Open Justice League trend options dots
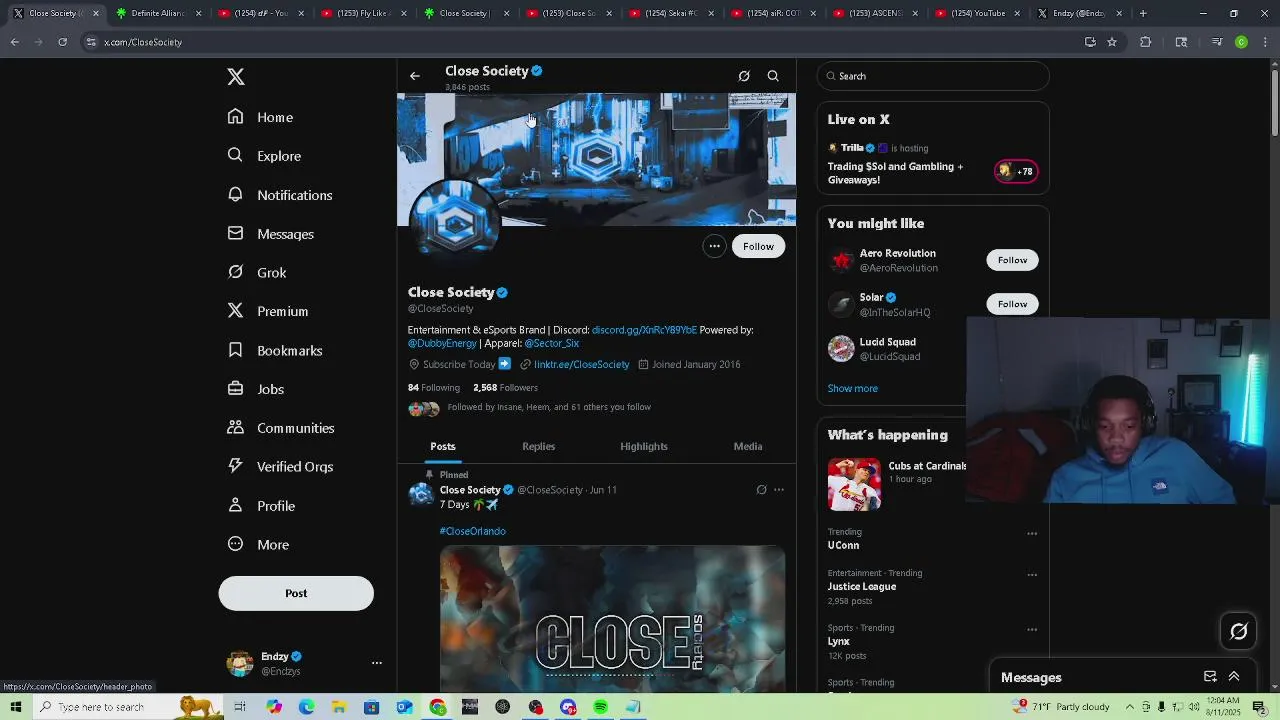This screenshot has width=1280, height=720. click(x=1032, y=575)
